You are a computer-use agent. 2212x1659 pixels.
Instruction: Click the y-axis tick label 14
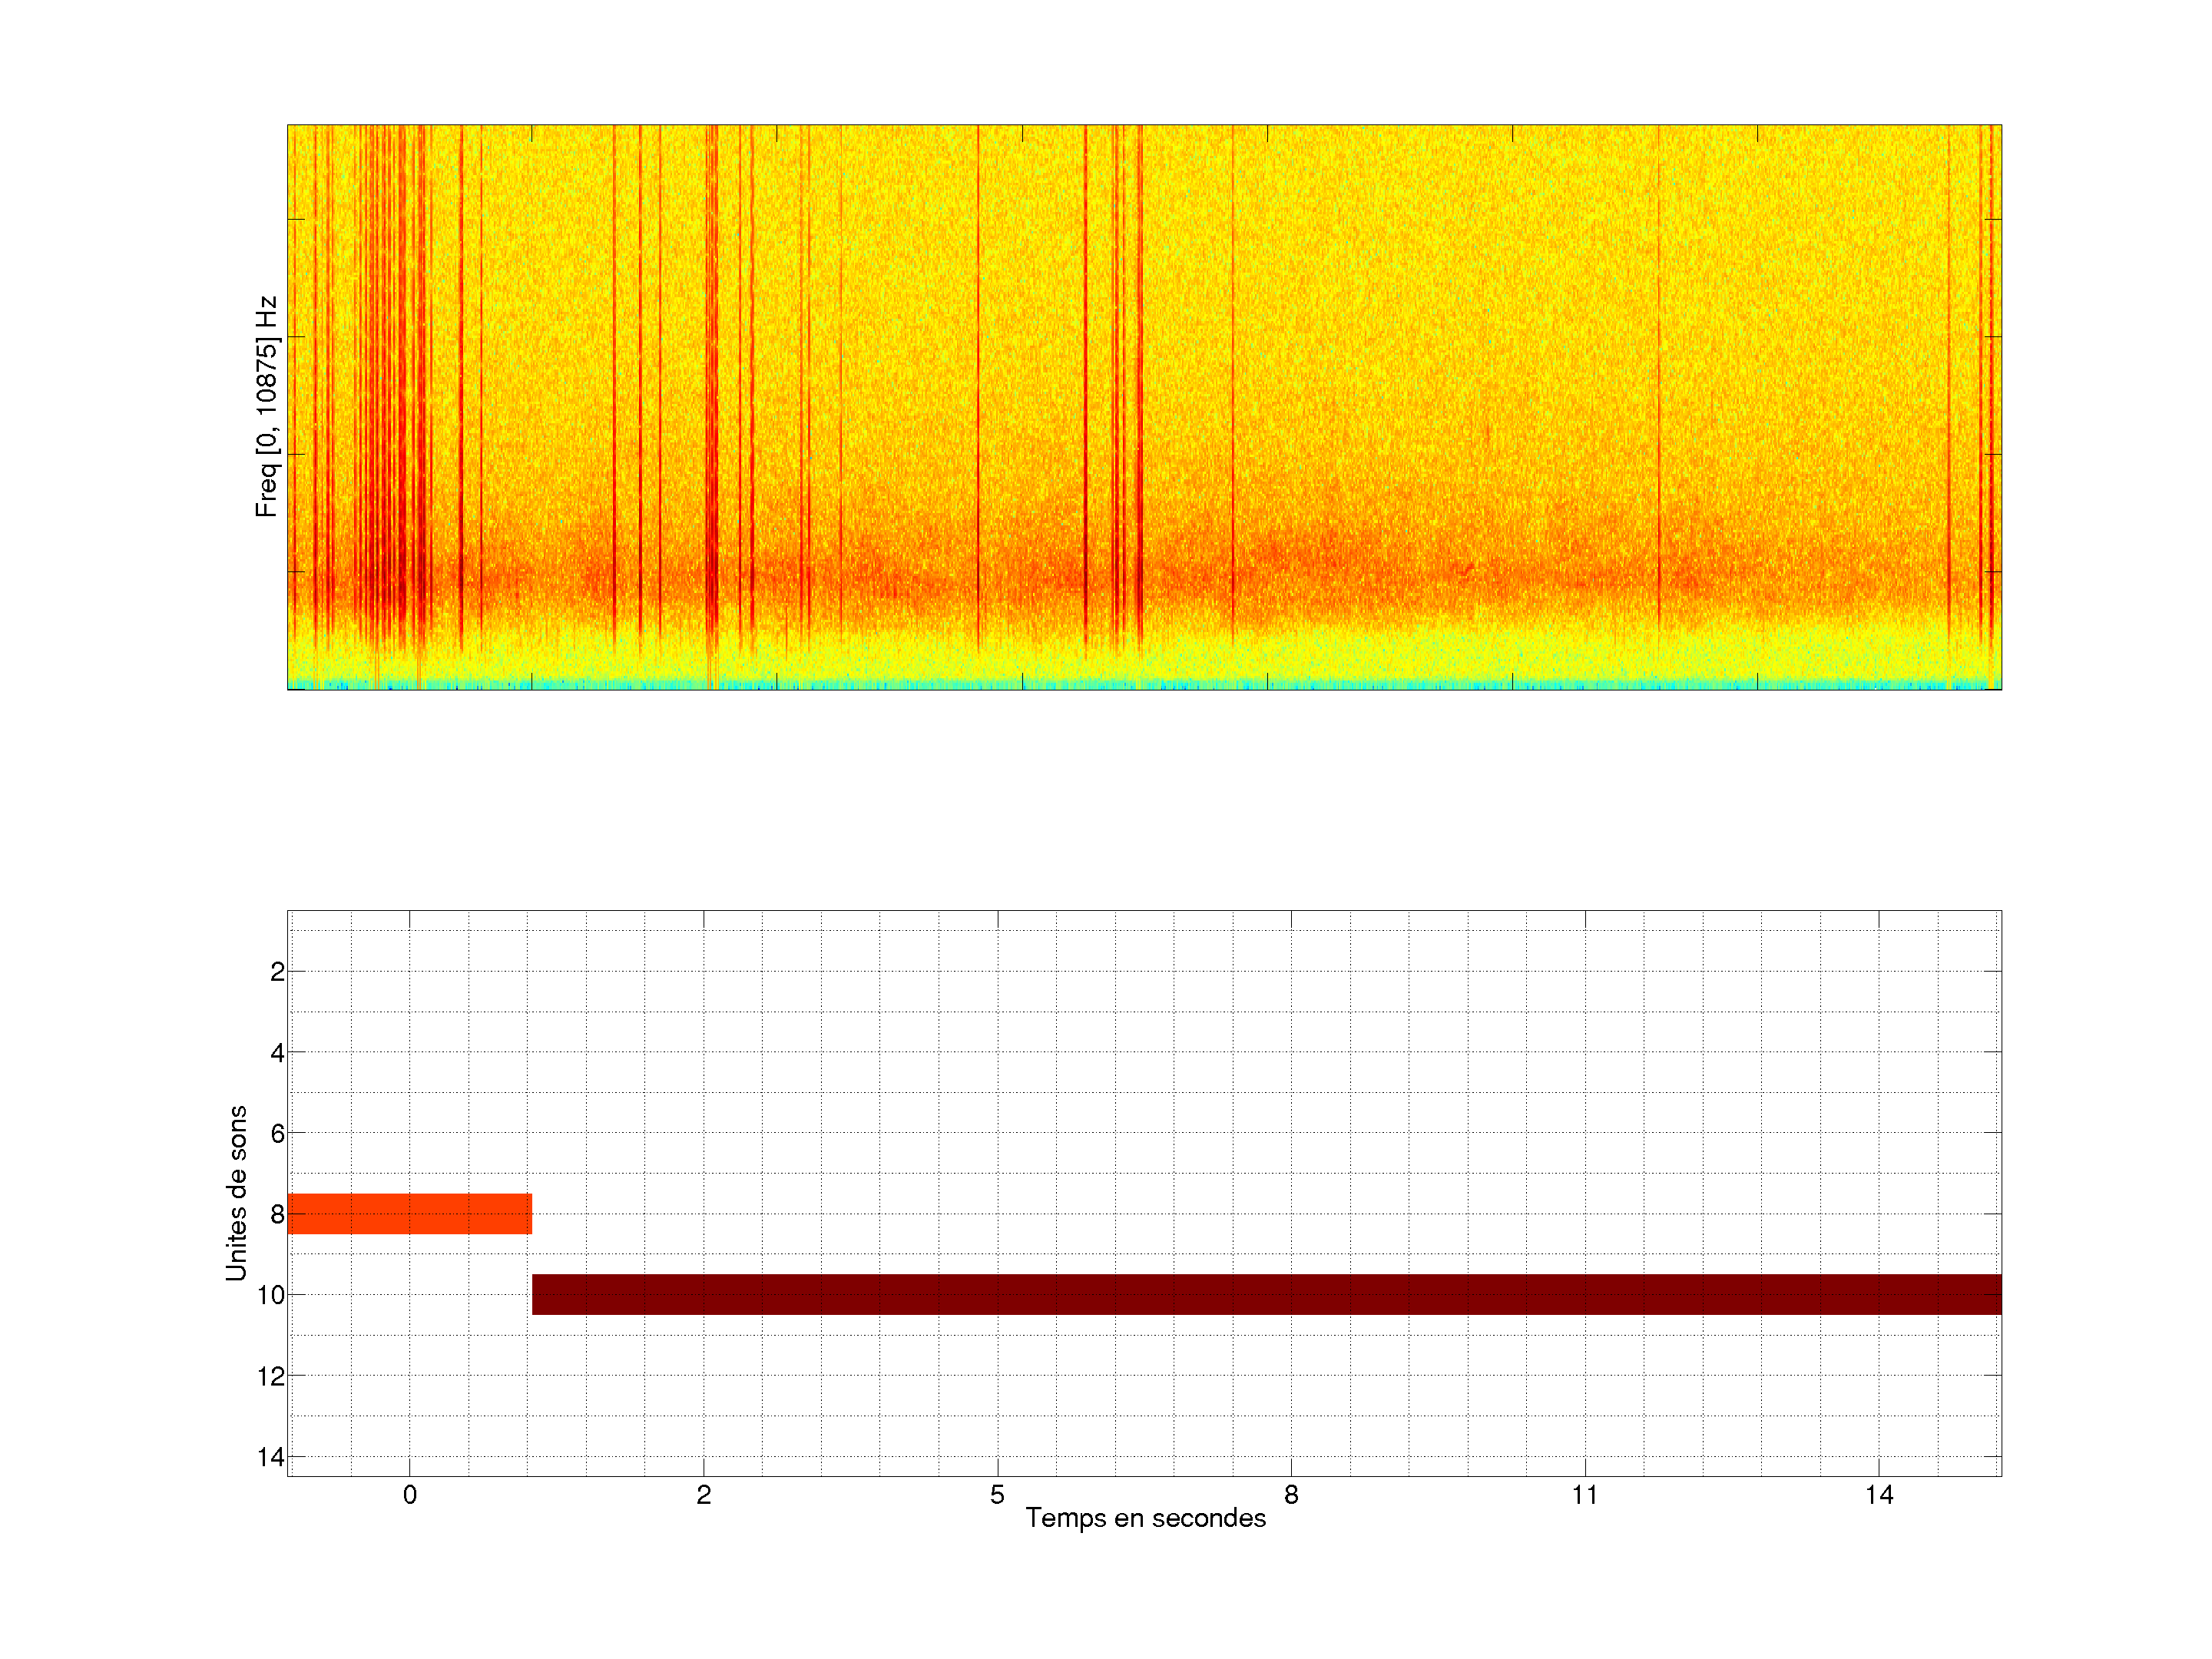[x=270, y=1457]
